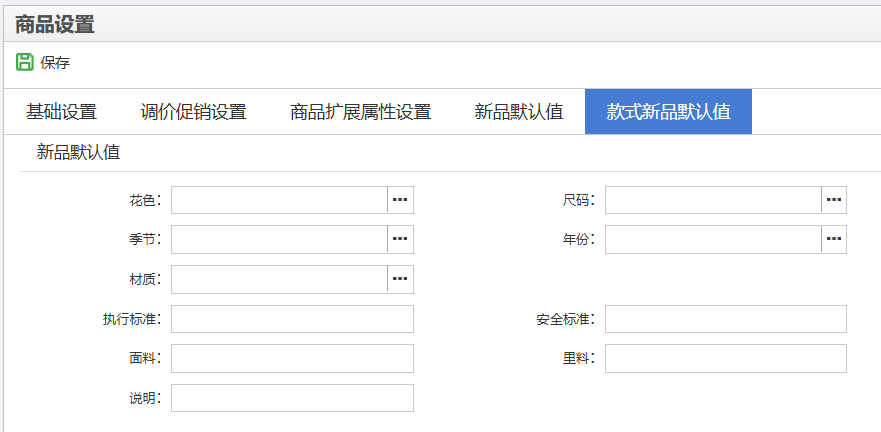Click the 执行标准 input field
The width and height of the screenshot is (881, 432).
292,319
